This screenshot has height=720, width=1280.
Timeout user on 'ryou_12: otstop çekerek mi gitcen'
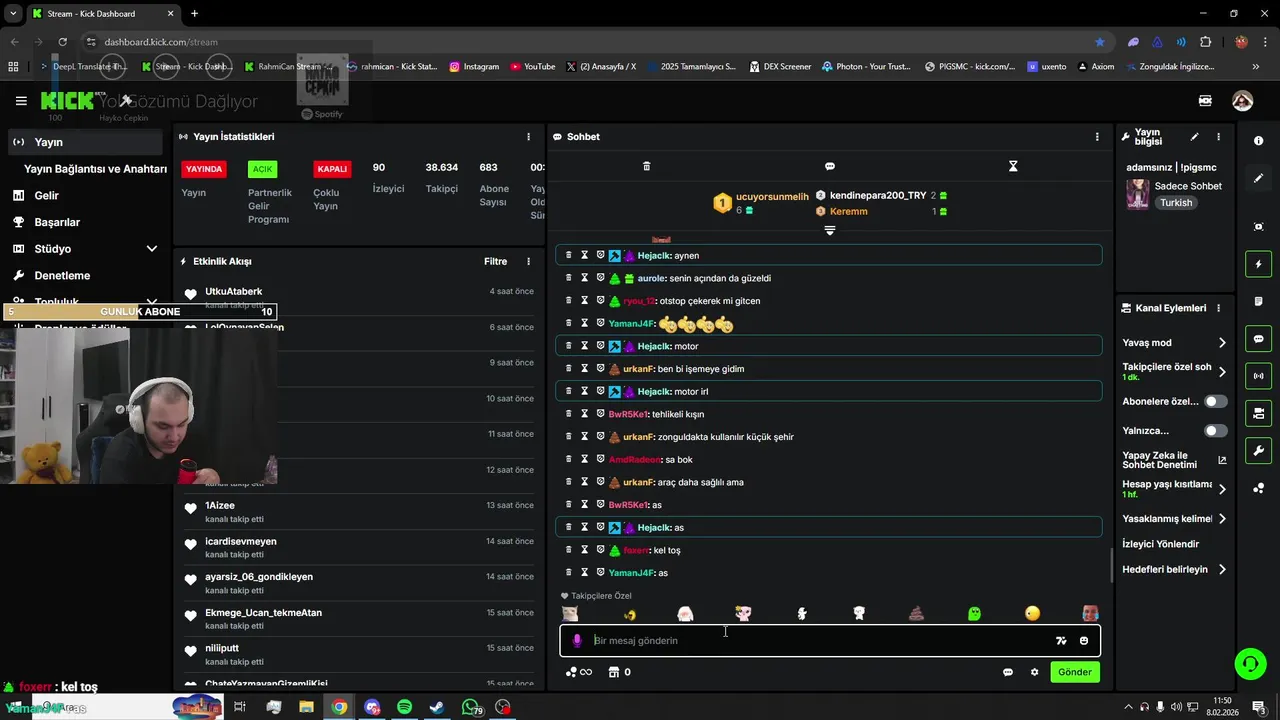[585, 301]
